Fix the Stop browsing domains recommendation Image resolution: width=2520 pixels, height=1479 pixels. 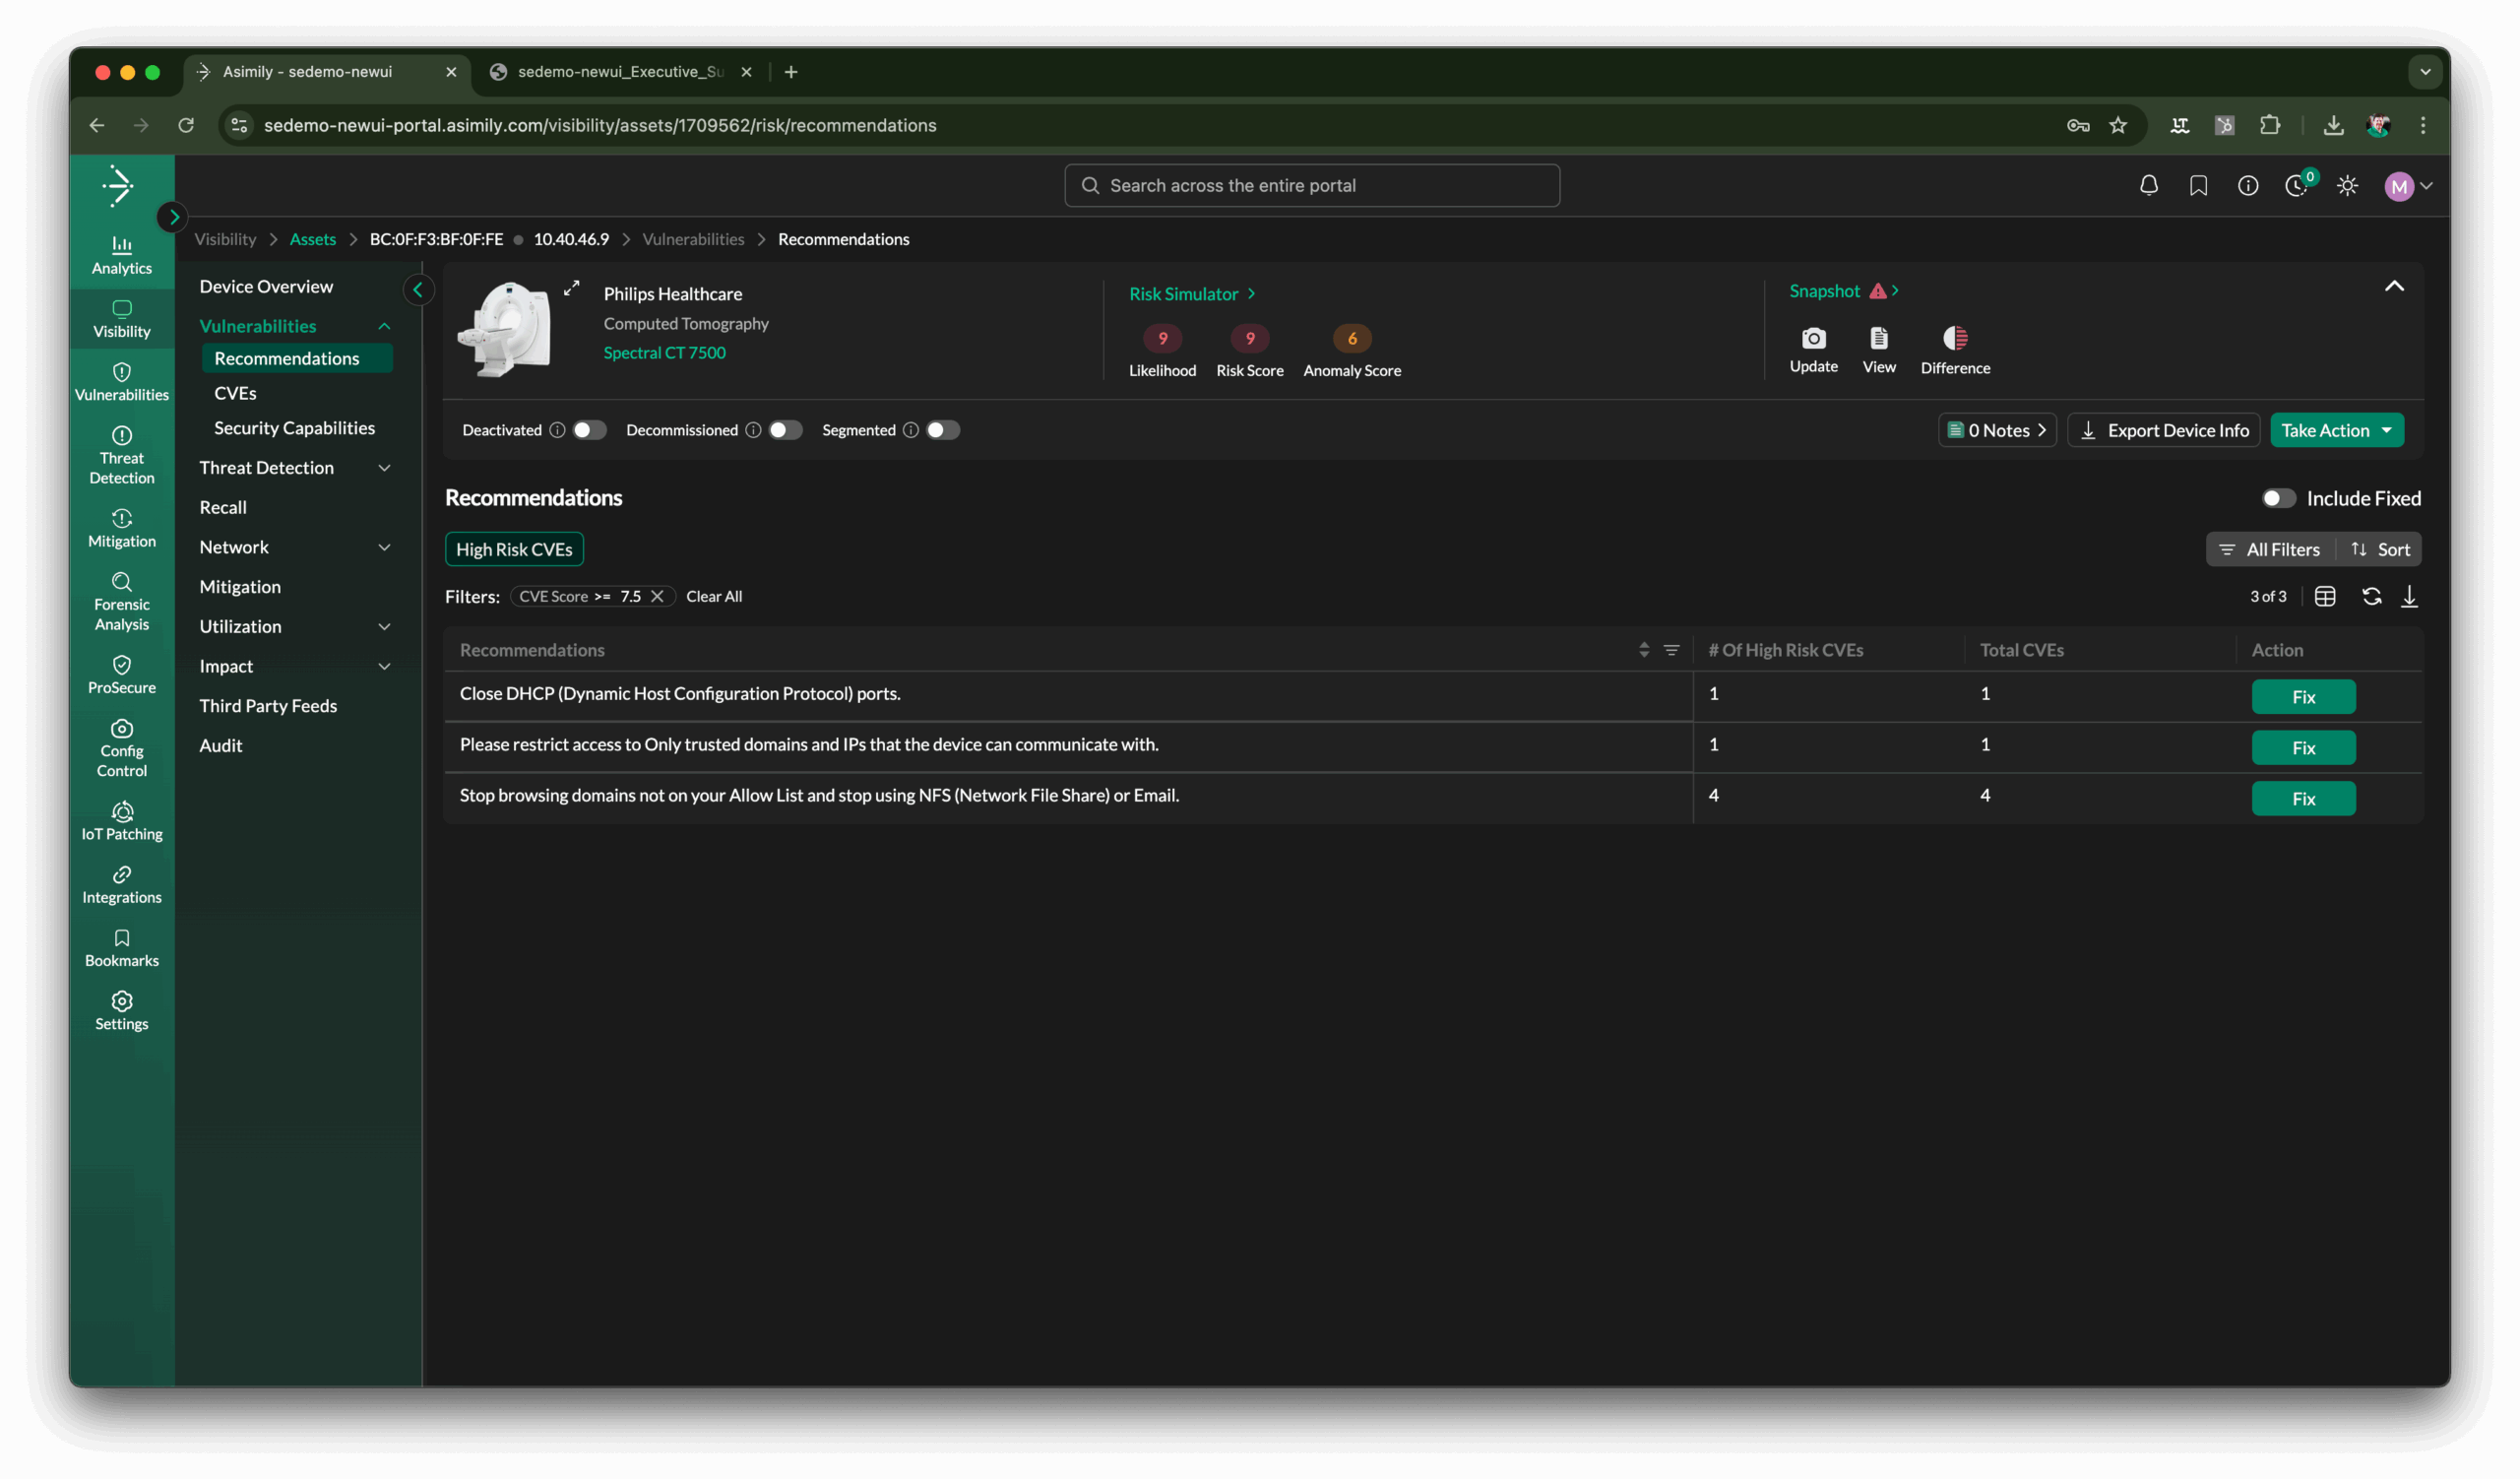[2303, 799]
